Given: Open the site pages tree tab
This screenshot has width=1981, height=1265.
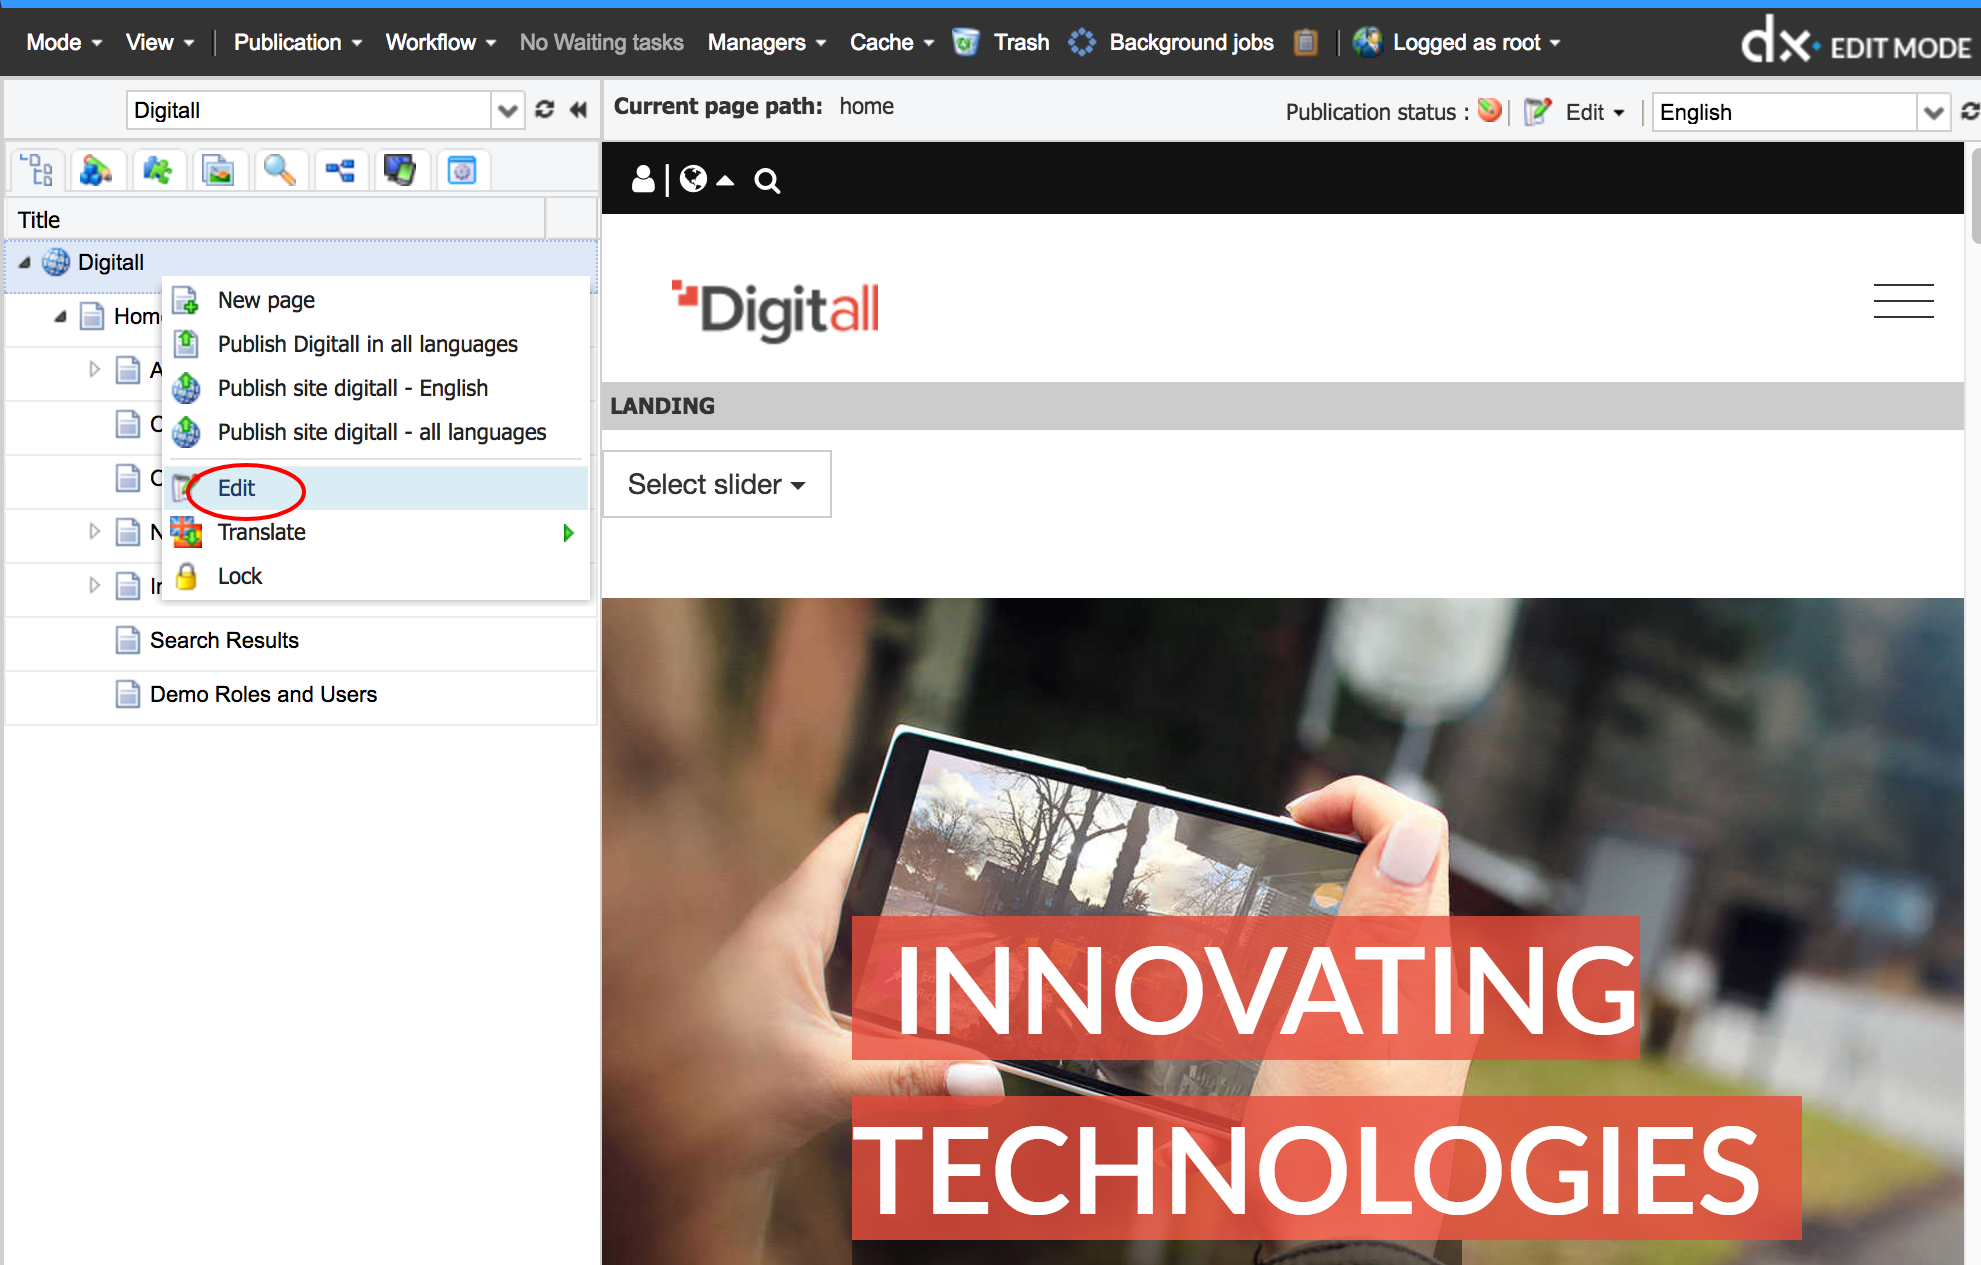Looking at the screenshot, I should (37, 170).
